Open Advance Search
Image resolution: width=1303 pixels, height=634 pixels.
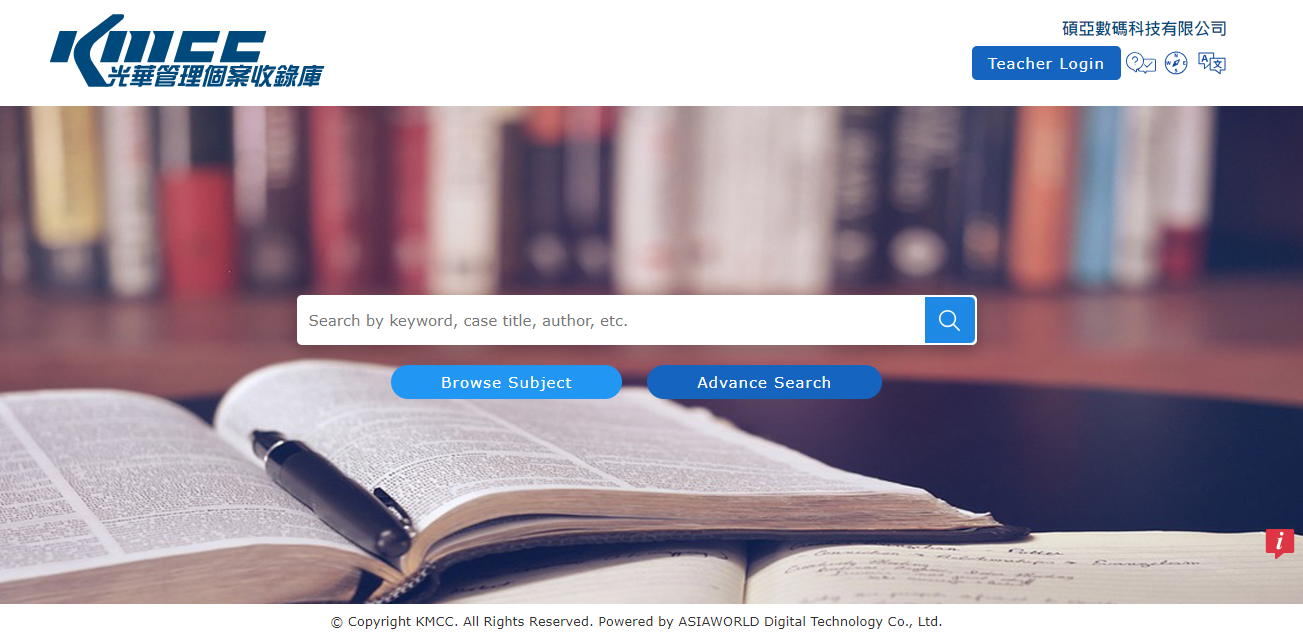point(764,382)
